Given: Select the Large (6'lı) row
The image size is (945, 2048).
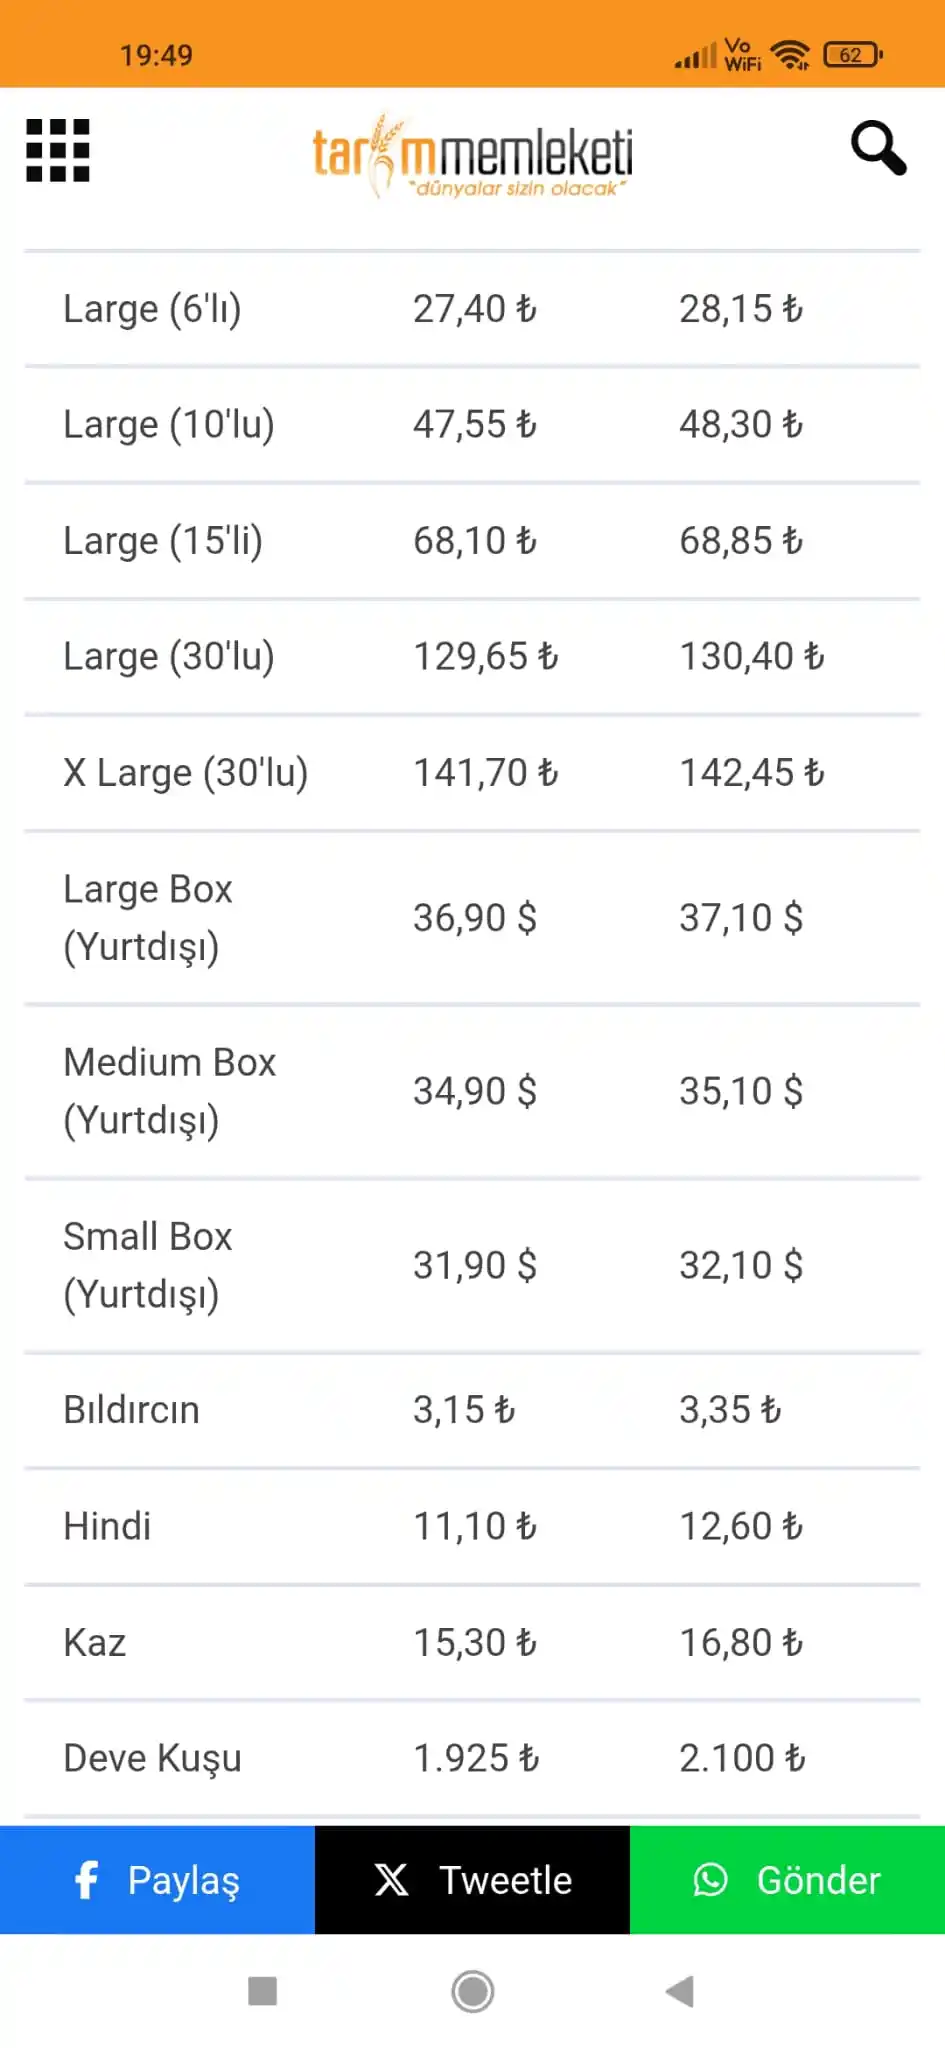Looking at the screenshot, I should (472, 309).
